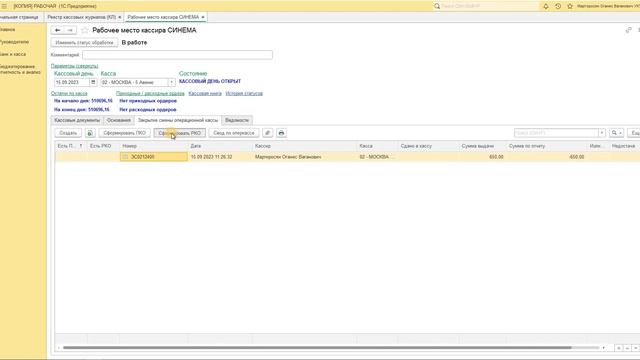
Task: Open the Ещё menu button
Action: click(x=634, y=133)
